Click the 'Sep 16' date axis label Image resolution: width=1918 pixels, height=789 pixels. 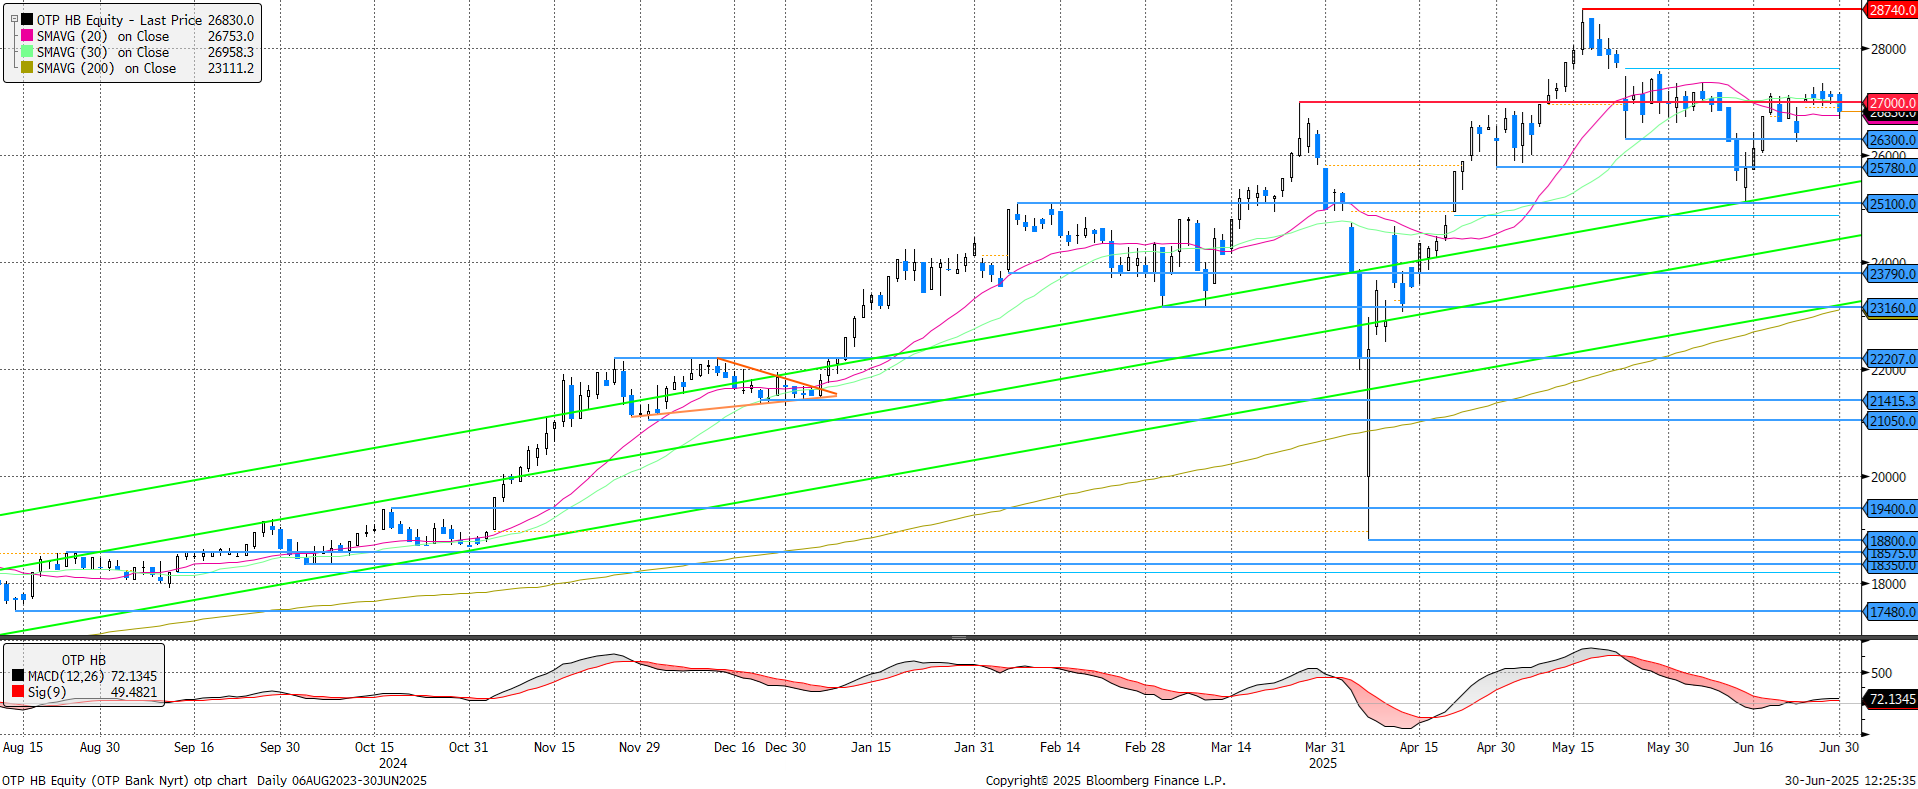tap(194, 747)
